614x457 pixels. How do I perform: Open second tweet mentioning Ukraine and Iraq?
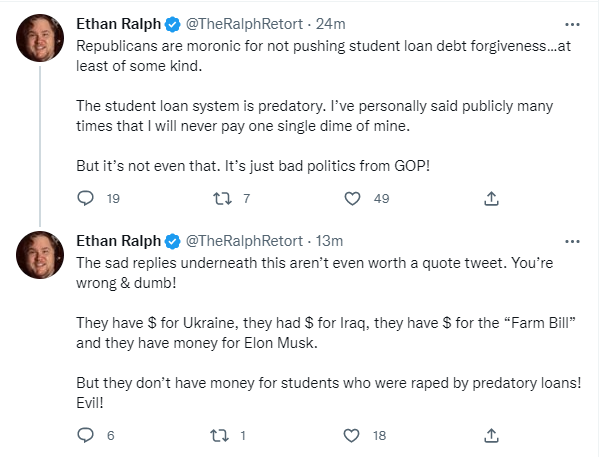329,333
